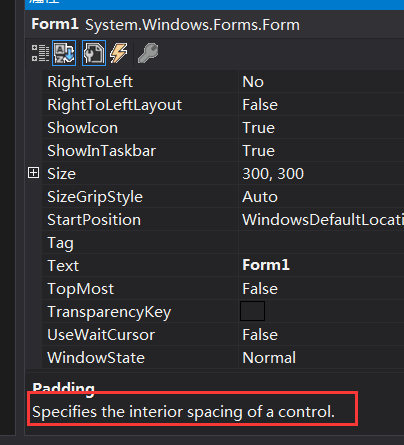
Task: Select the SizeGripStyle property row
Action: click(223, 197)
